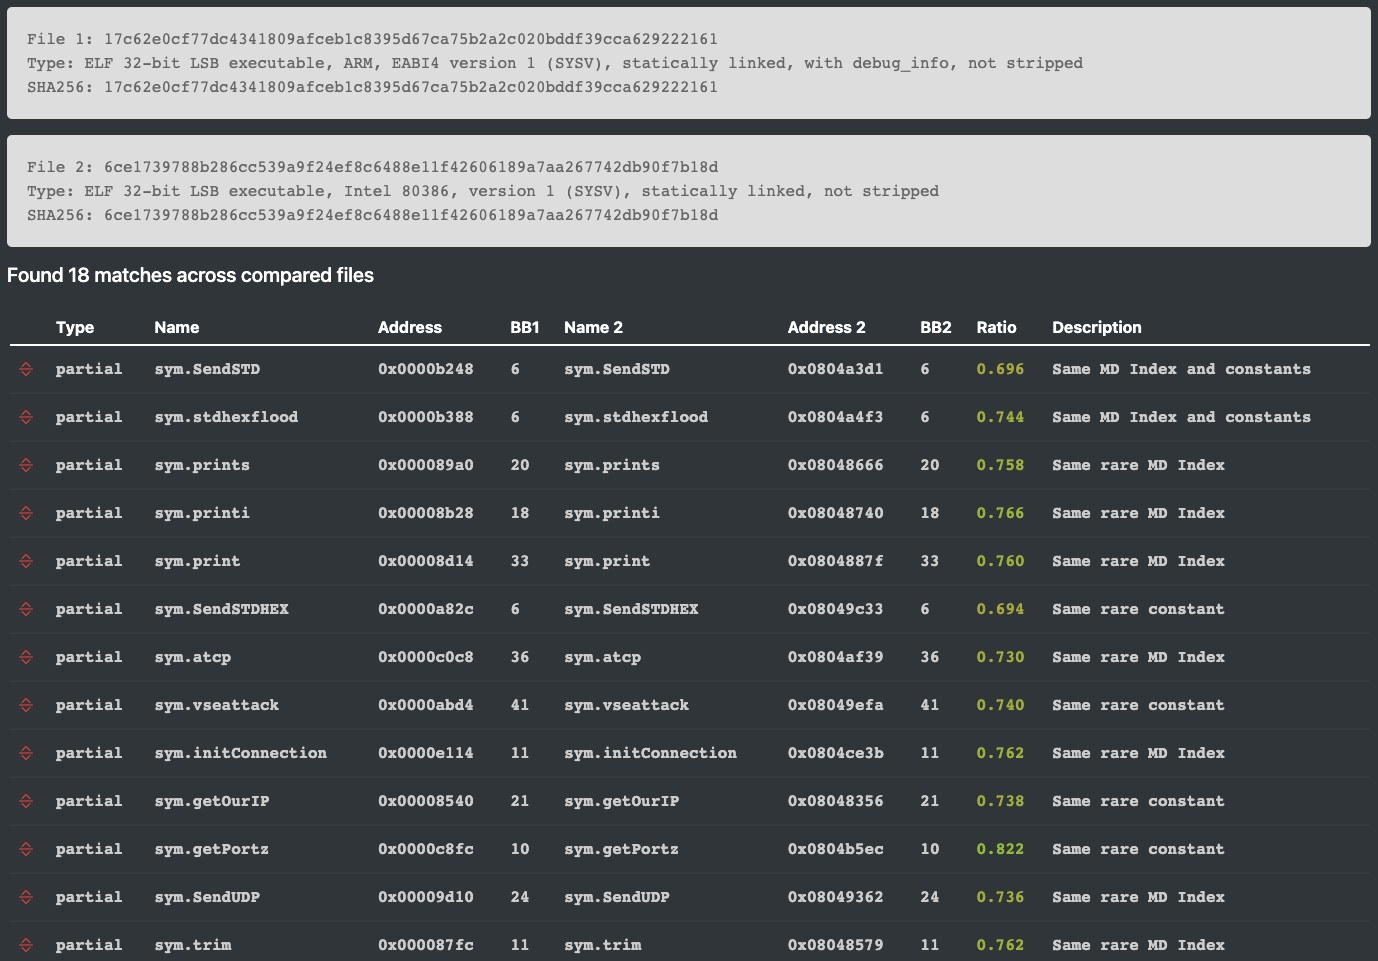1378x961 pixels.
Task: Select the BB1 column header
Action: point(524,327)
